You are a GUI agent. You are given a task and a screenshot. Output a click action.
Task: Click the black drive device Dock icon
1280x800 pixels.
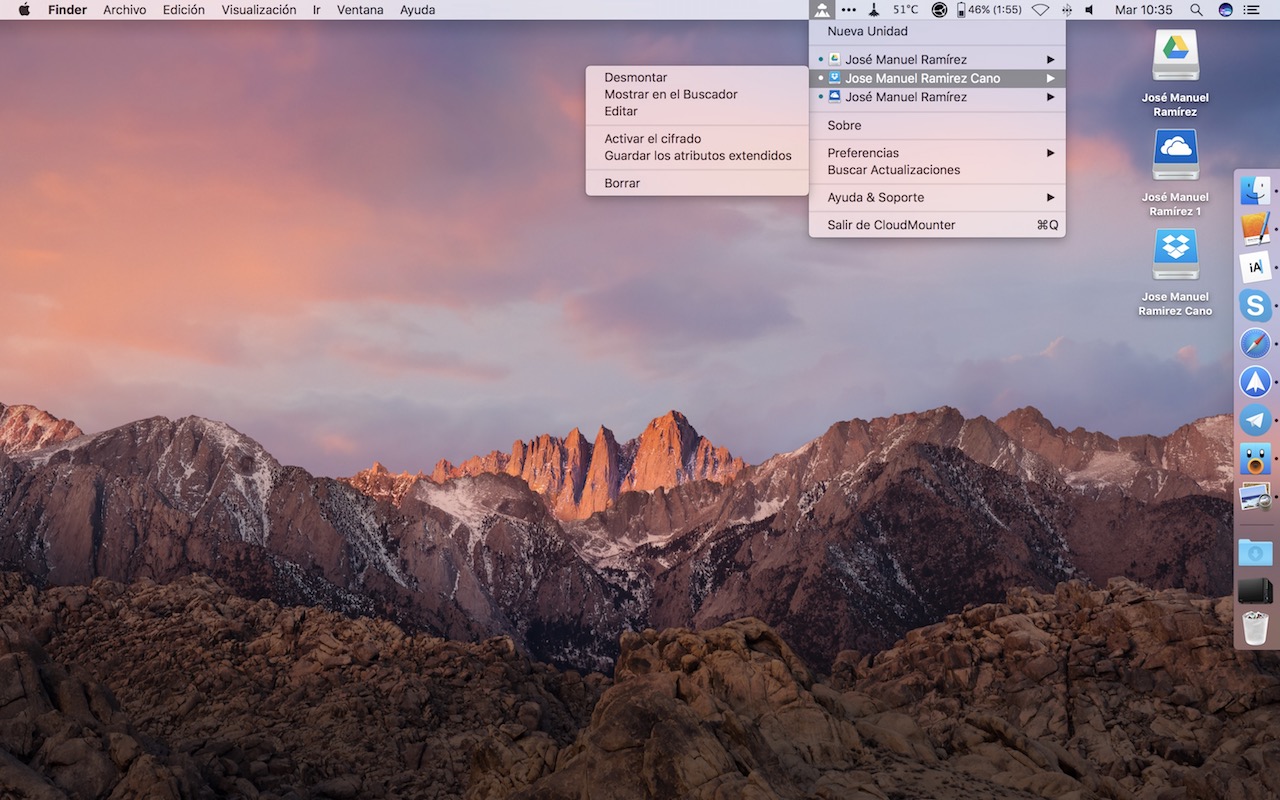[x=1255, y=590]
